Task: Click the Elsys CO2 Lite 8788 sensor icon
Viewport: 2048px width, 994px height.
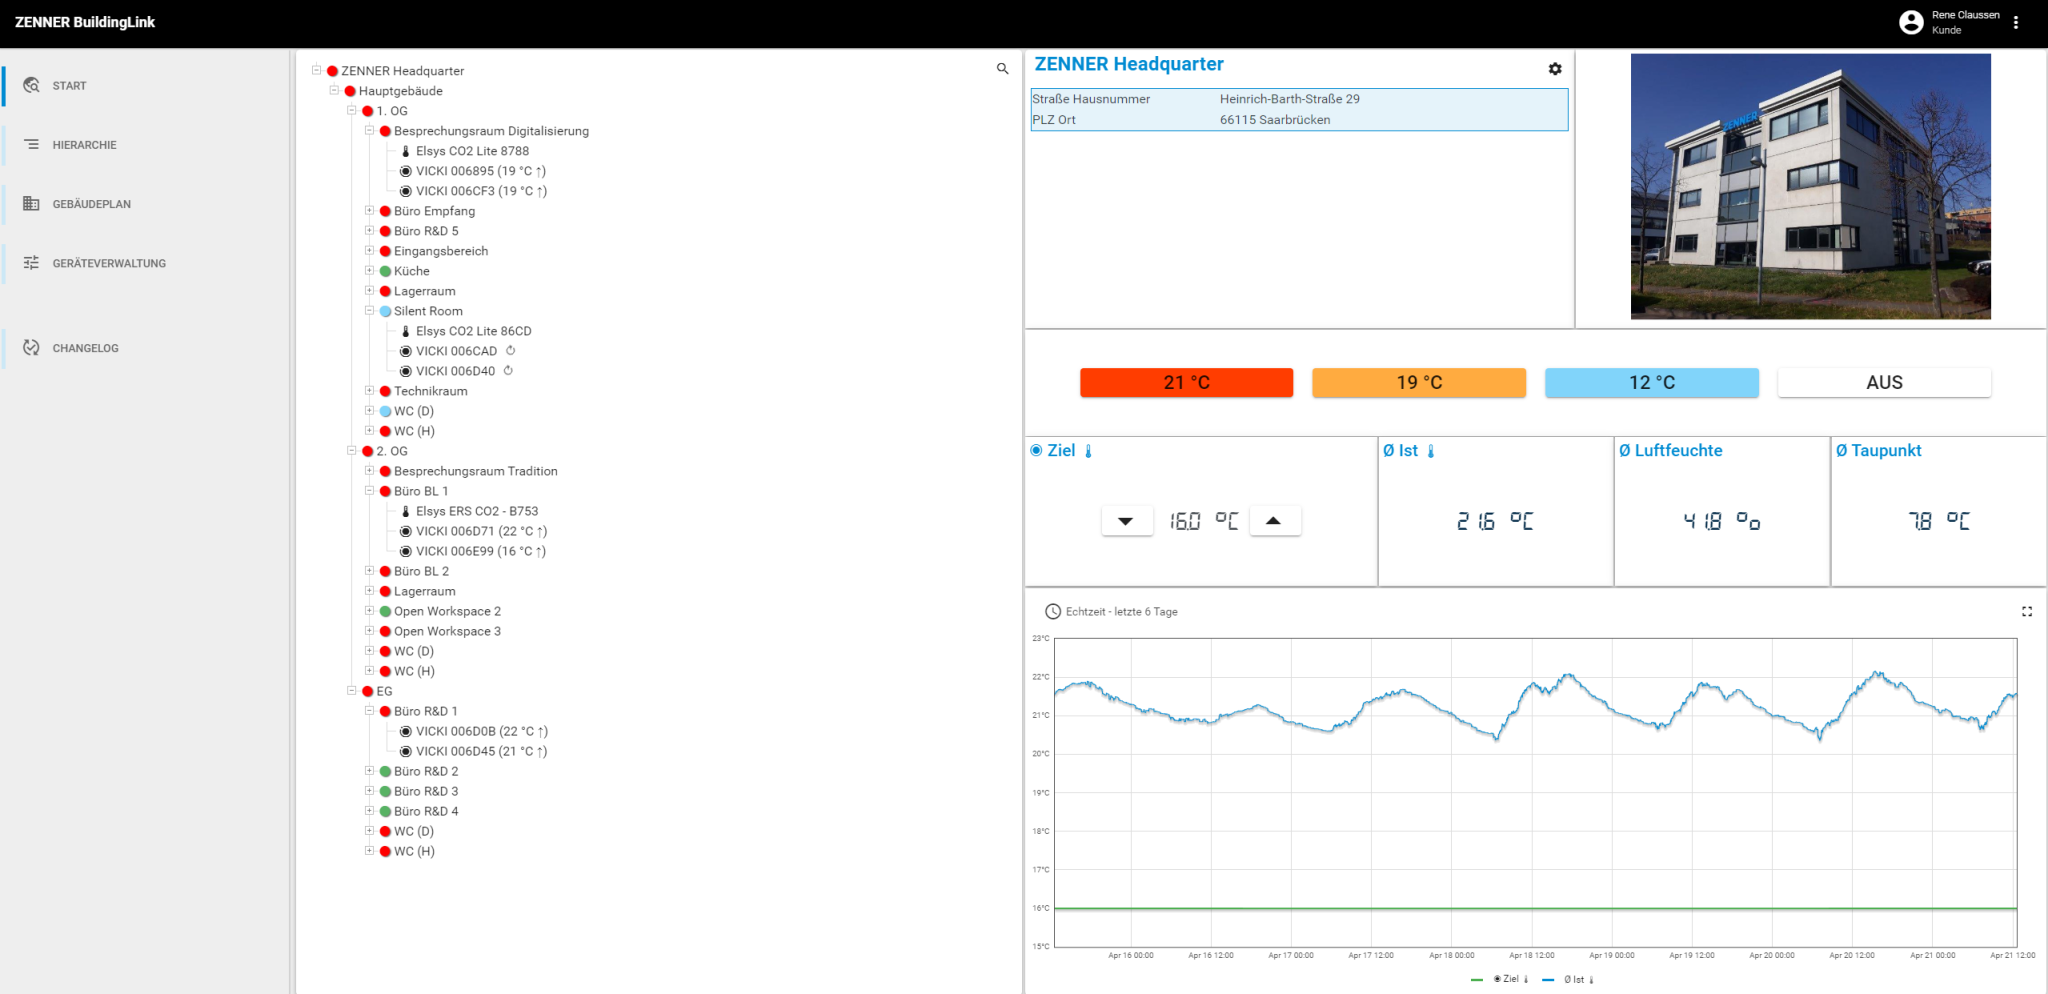Action: click(405, 151)
